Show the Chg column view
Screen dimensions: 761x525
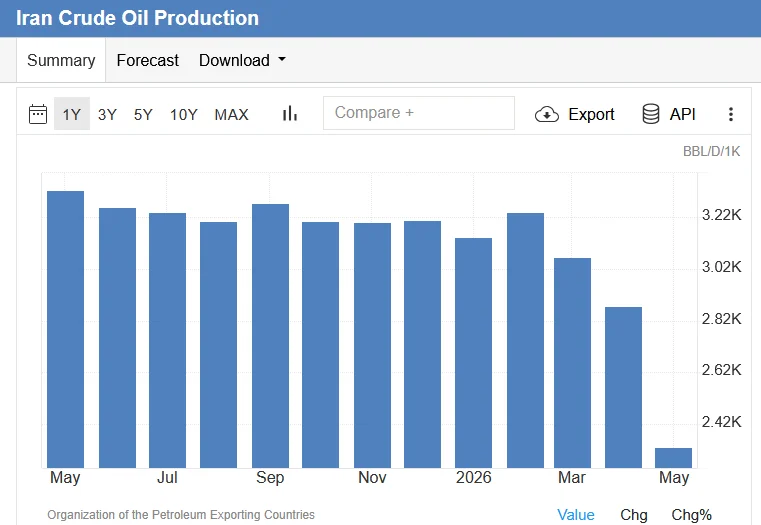[634, 514]
